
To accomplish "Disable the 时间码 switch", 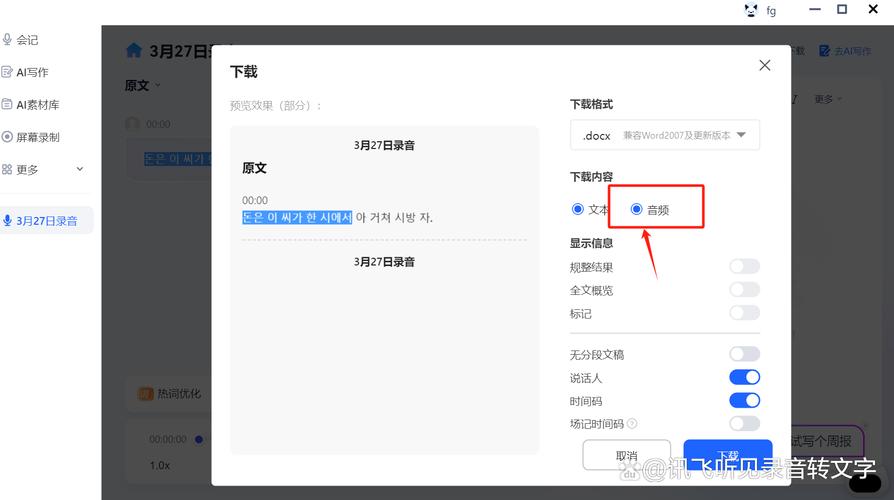I will tap(744, 400).
